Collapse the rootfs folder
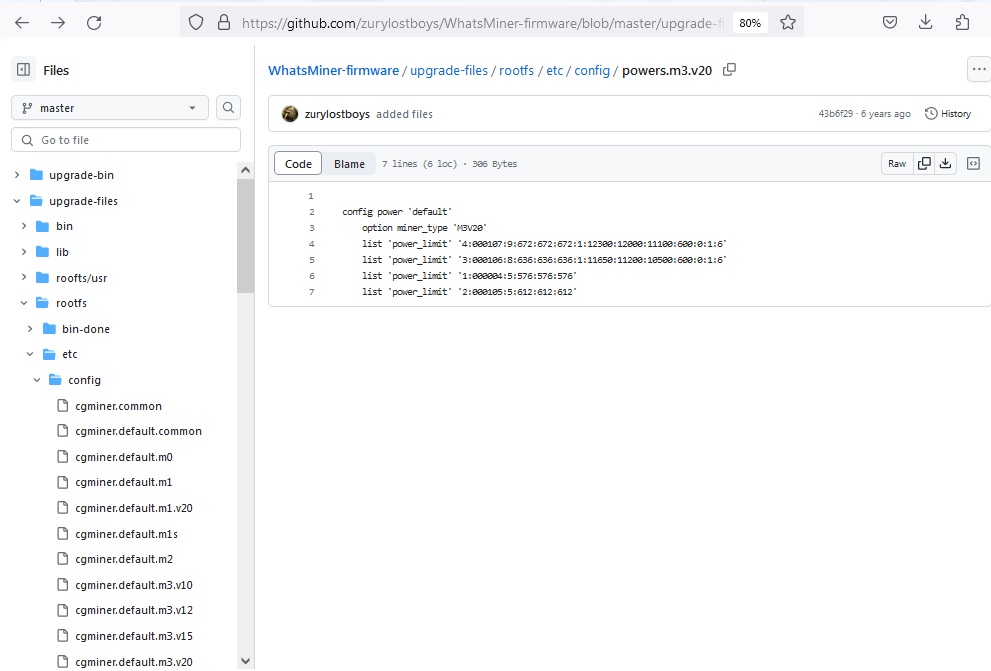Viewport: 991px width, 671px height. click(23, 303)
